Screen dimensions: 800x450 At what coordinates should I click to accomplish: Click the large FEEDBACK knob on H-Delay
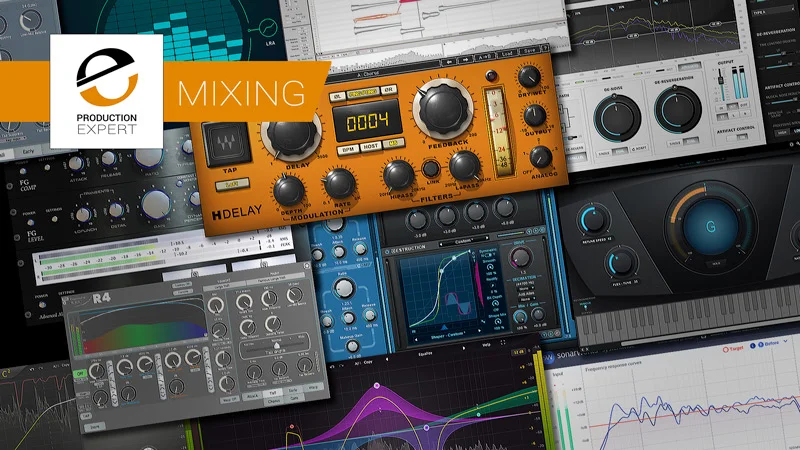tap(443, 110)
